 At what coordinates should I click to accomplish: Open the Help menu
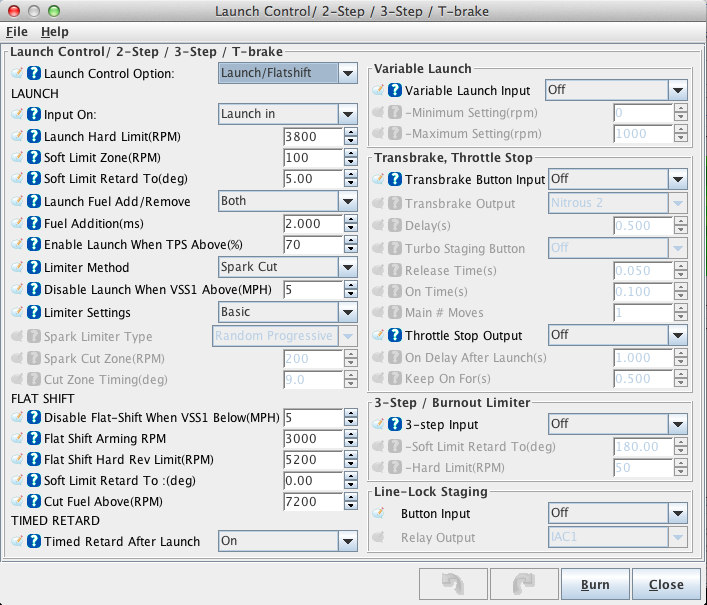pyautogui.click(x=54, y=32)
